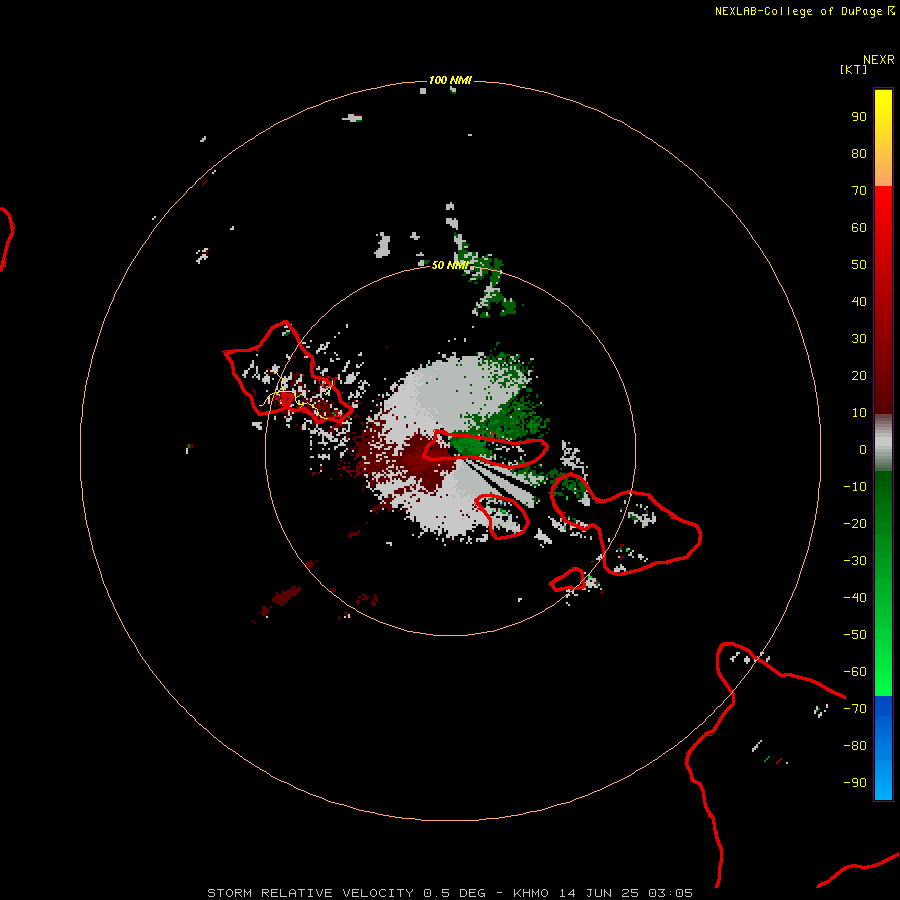900x900 pixels.
Task: Click the -40 value on the velocity scale
Action: tap(855, 598)
